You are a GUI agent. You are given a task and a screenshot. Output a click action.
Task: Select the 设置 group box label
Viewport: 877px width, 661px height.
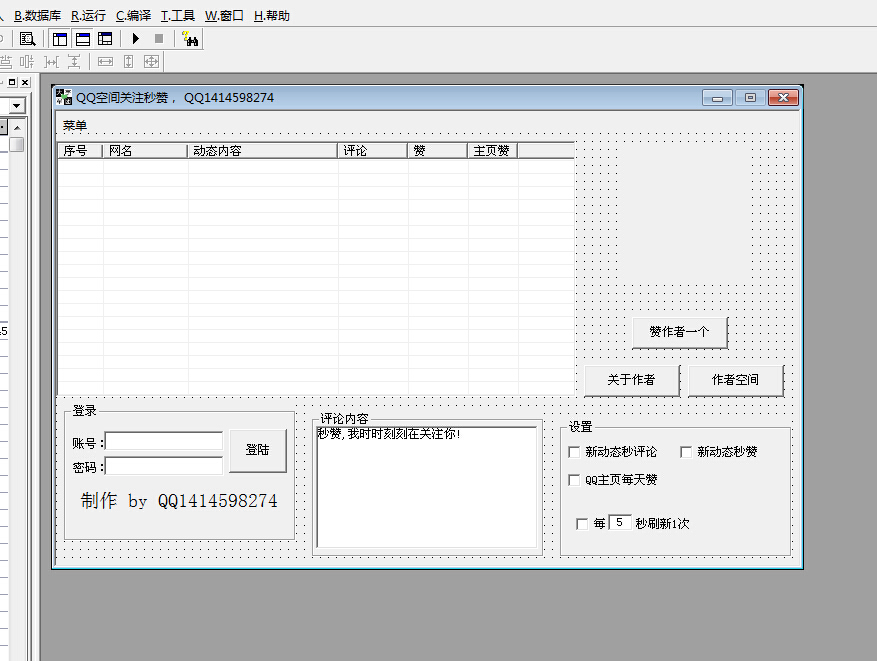(x=580, y=427)
